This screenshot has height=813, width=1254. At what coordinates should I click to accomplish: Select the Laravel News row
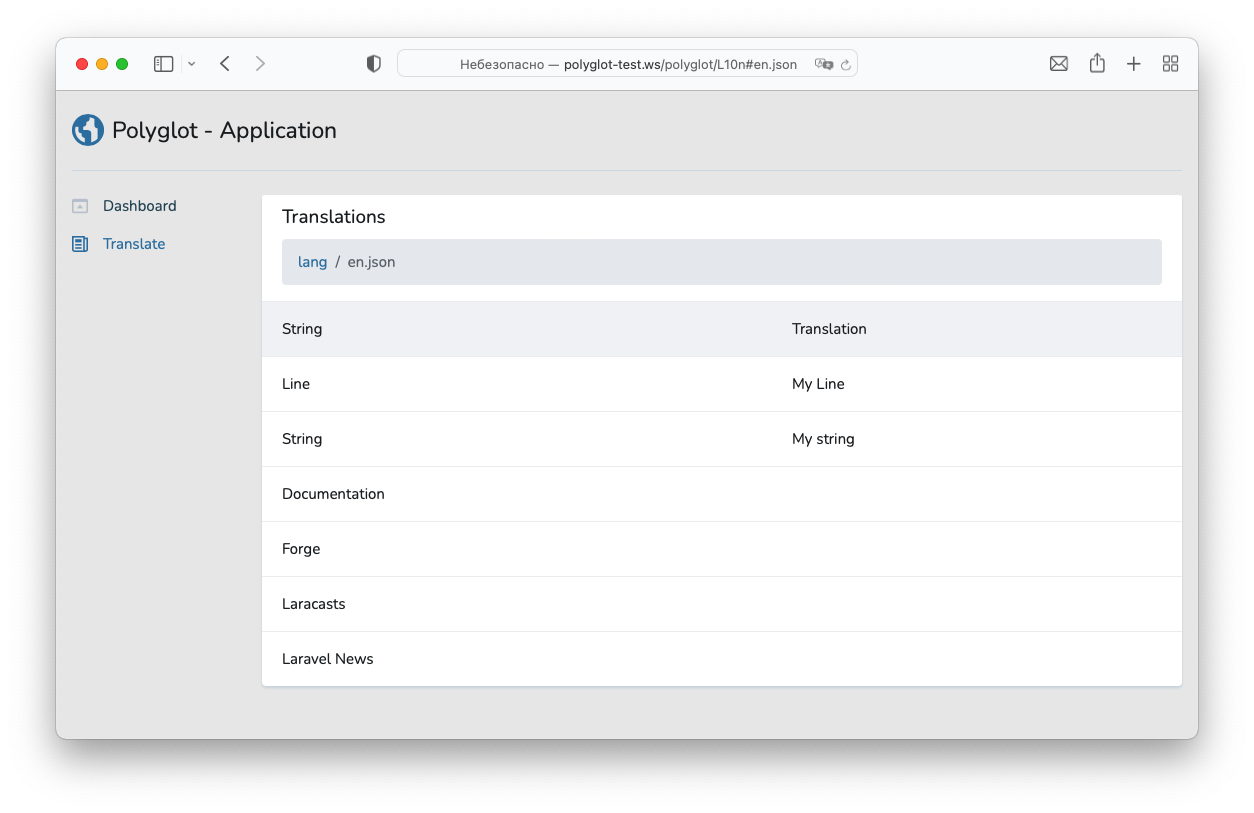(x=722, y=659)
